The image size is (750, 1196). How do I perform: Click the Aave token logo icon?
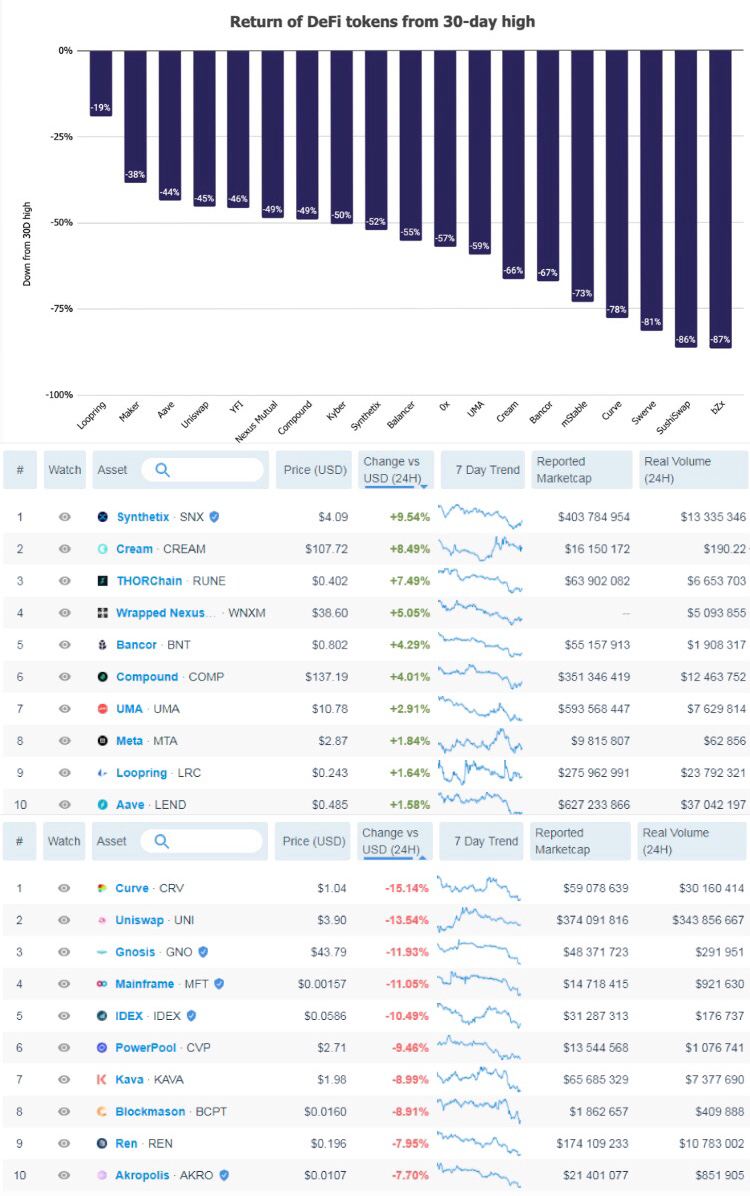pos(103,805)
